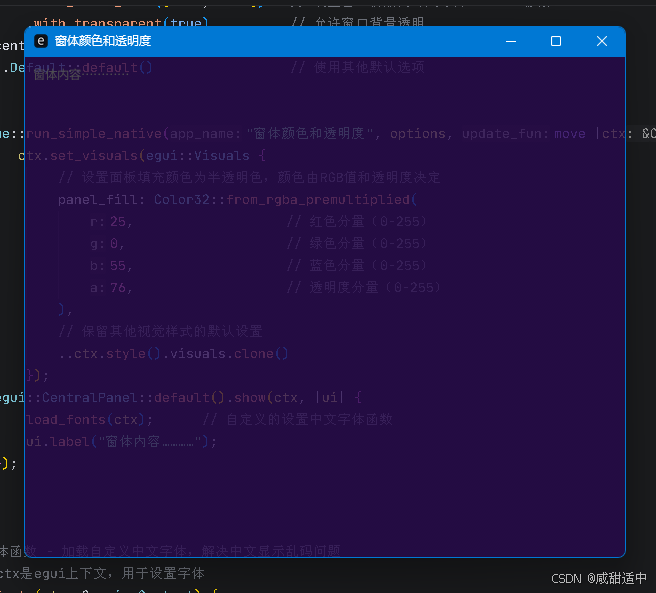Click the 允许窗口背景透明 comment above the window
The width and height of the screenshot is (656, 593).
357,21
